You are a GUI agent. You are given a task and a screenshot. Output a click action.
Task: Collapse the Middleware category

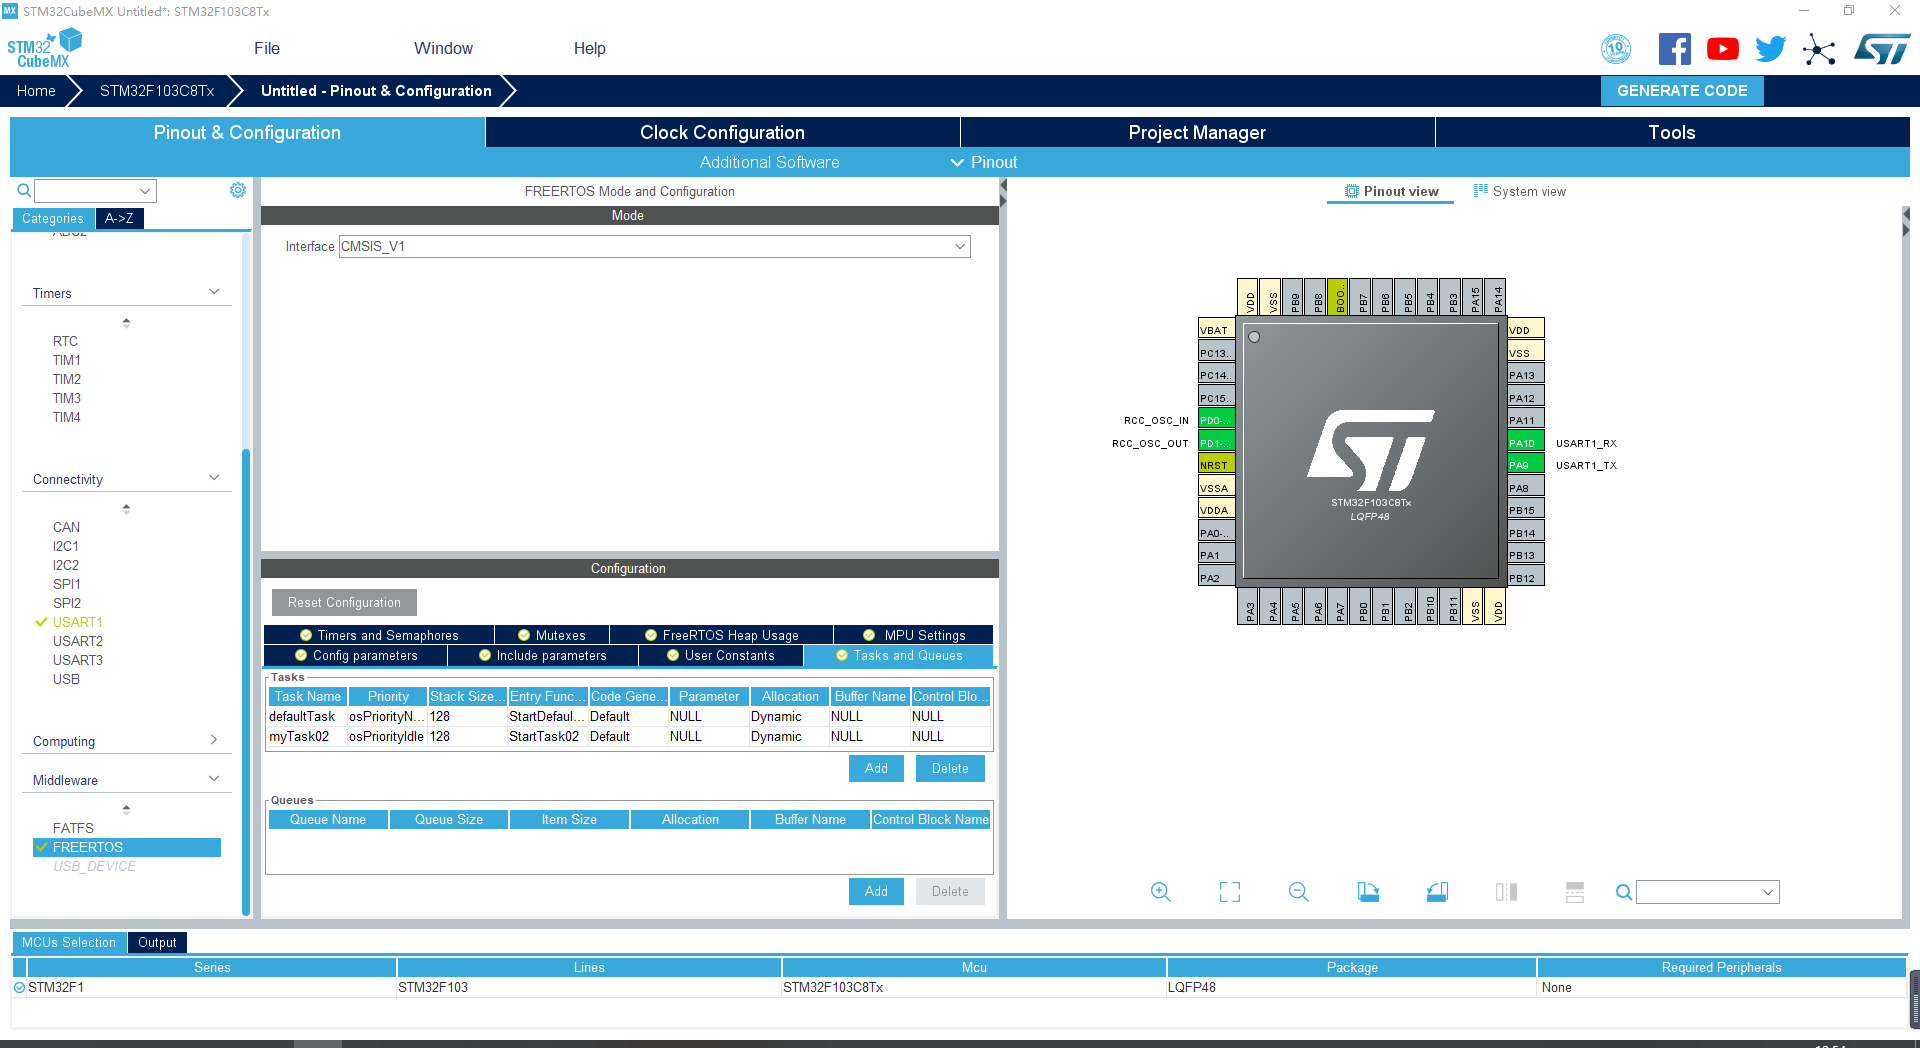point(214,779)
